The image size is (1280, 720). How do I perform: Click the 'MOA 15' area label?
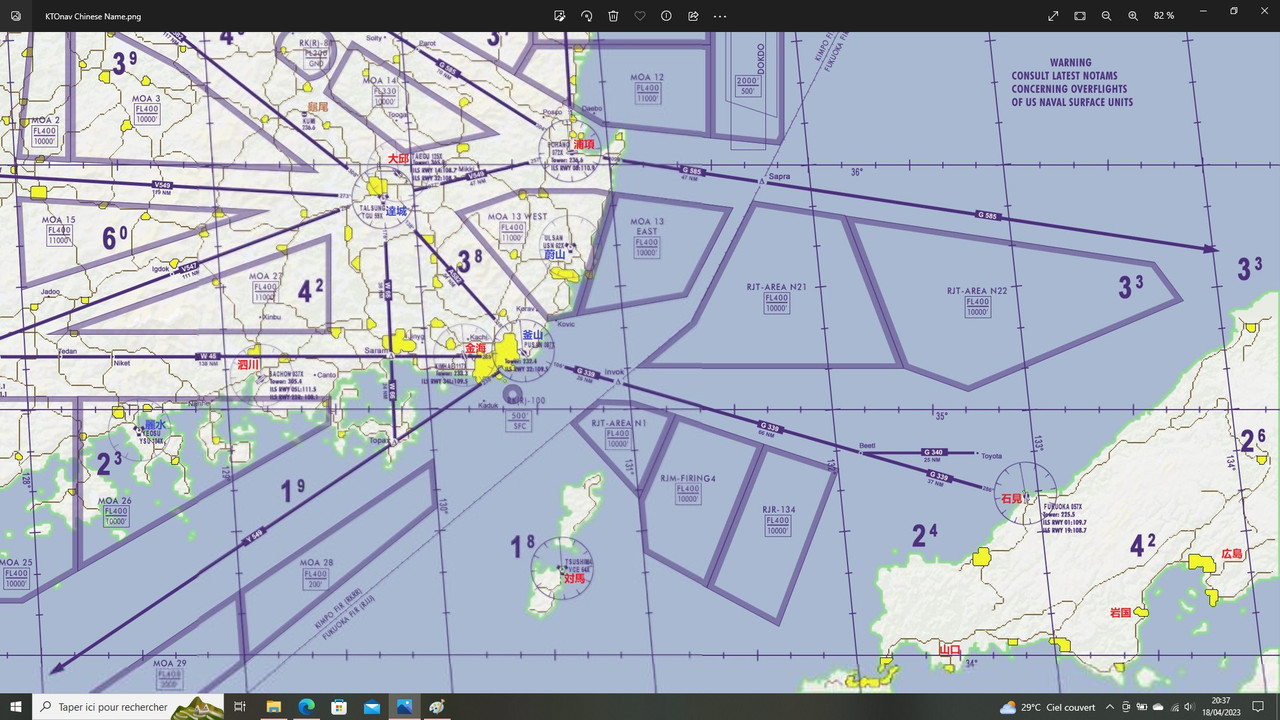point(58,219)
